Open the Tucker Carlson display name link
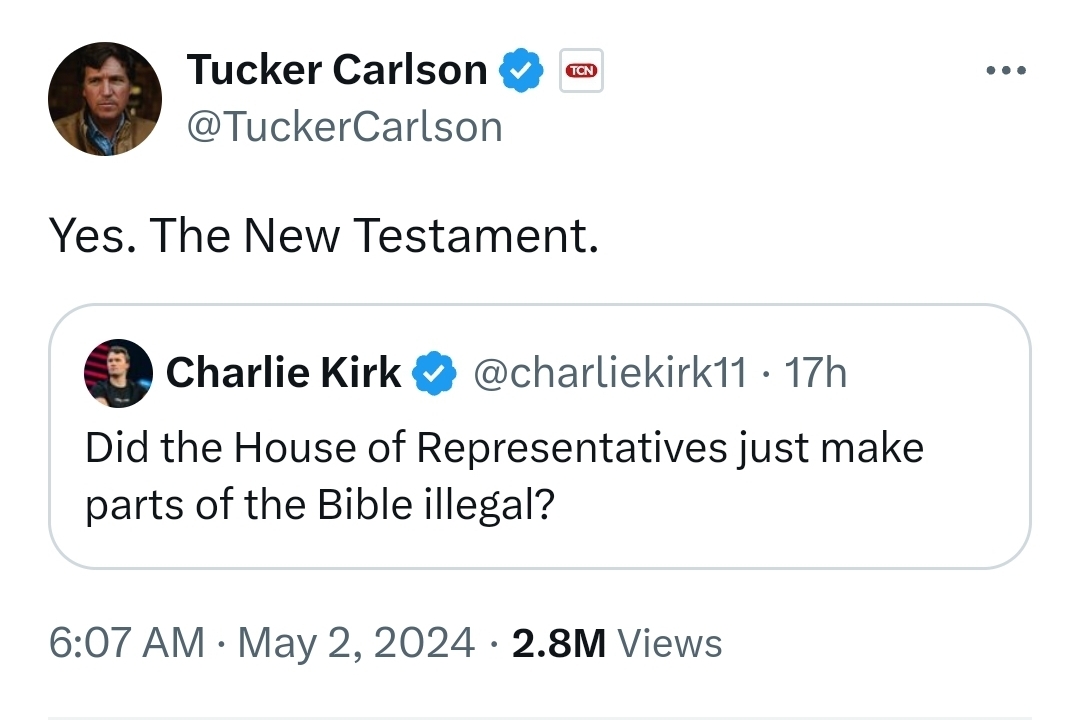 pyautogui.click(x=337, y=71)
